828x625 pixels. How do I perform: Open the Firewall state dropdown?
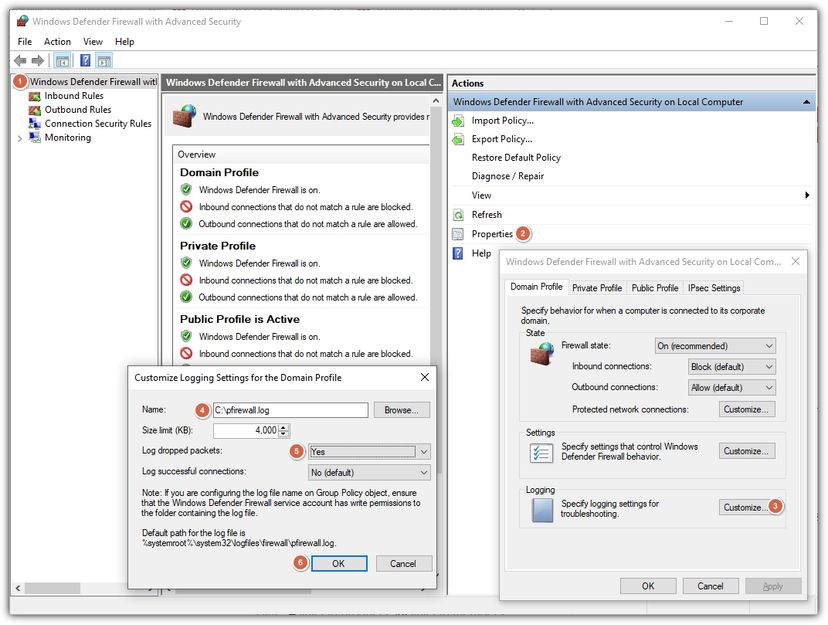pos(715,346)
